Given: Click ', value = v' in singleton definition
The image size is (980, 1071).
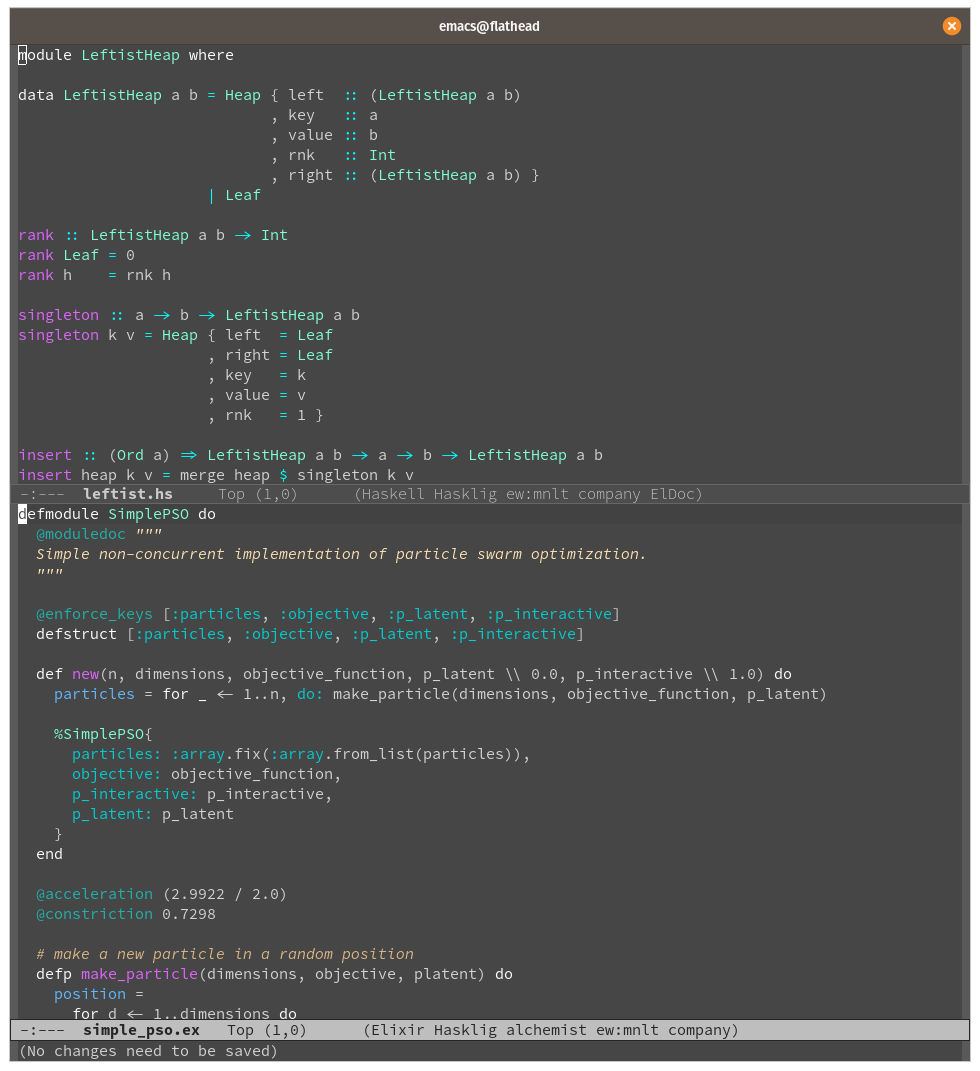Looking at the screenshot, I should [257, 395].
